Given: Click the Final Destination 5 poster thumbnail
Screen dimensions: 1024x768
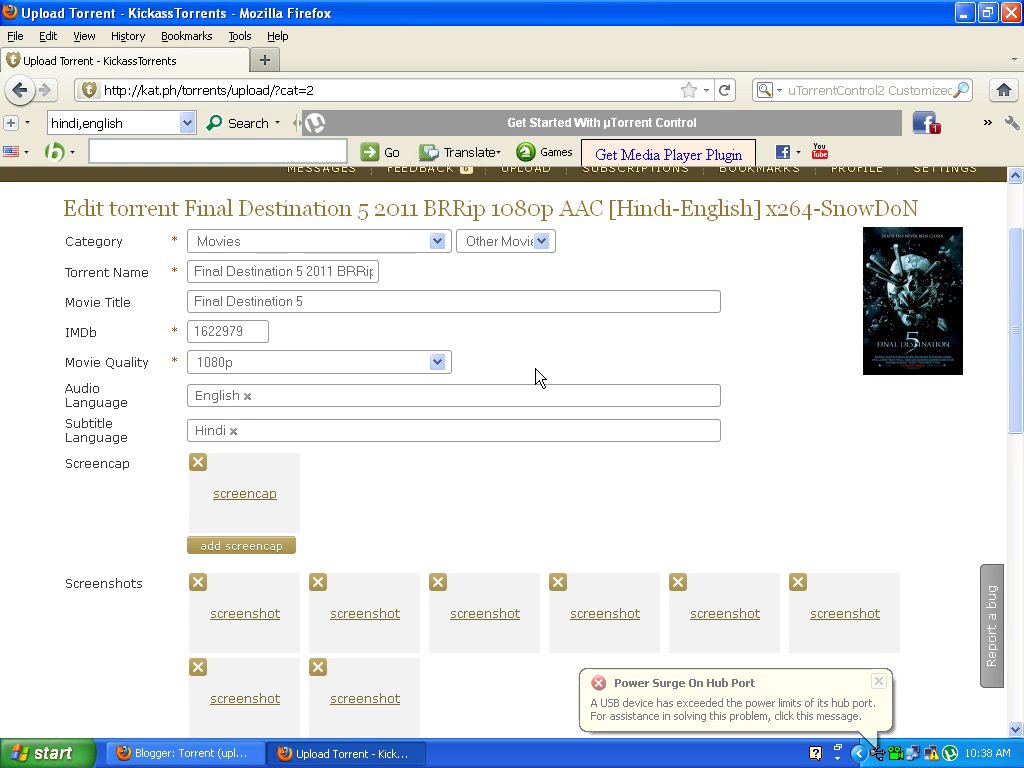Looking at the screenshot, I should point(912,300).
